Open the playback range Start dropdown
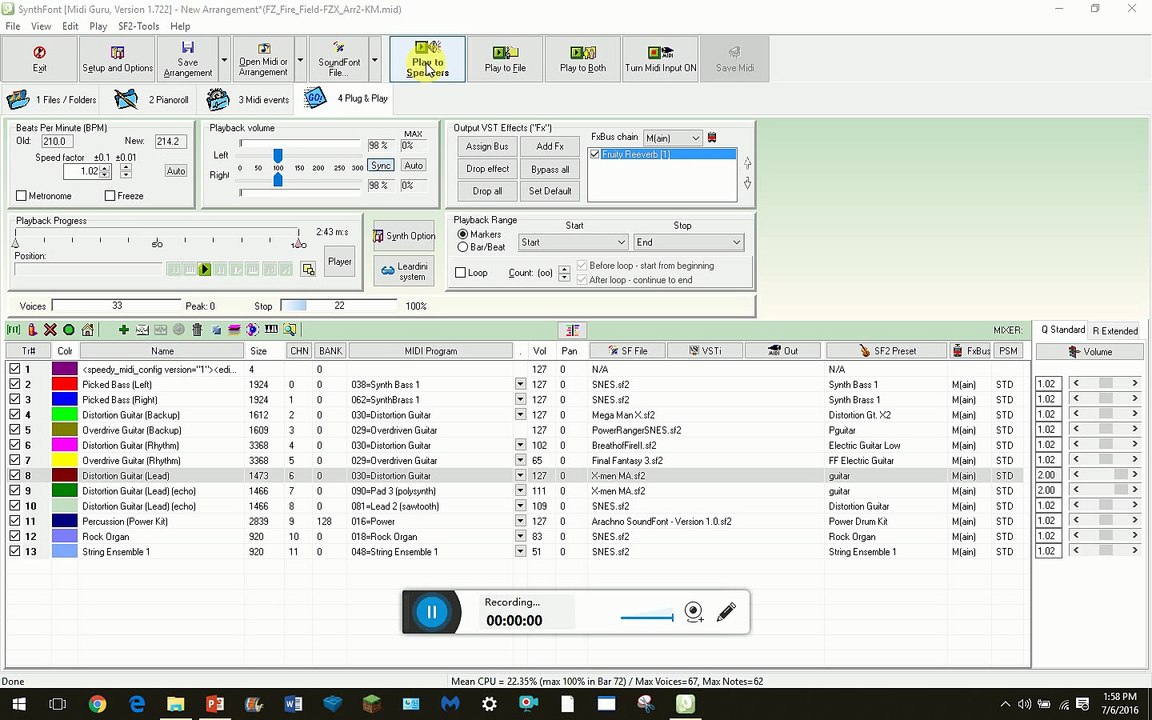The height and width of the screenshot is (720, 1152). 621,242
